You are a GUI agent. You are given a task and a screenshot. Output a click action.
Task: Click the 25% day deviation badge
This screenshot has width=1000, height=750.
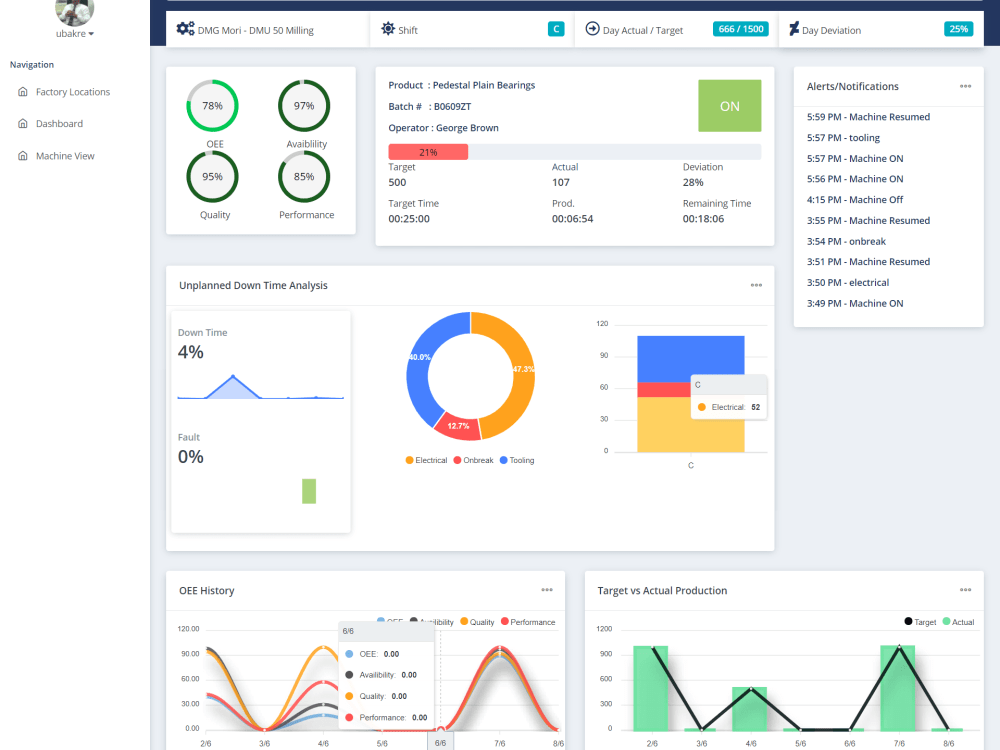[959, 29]
